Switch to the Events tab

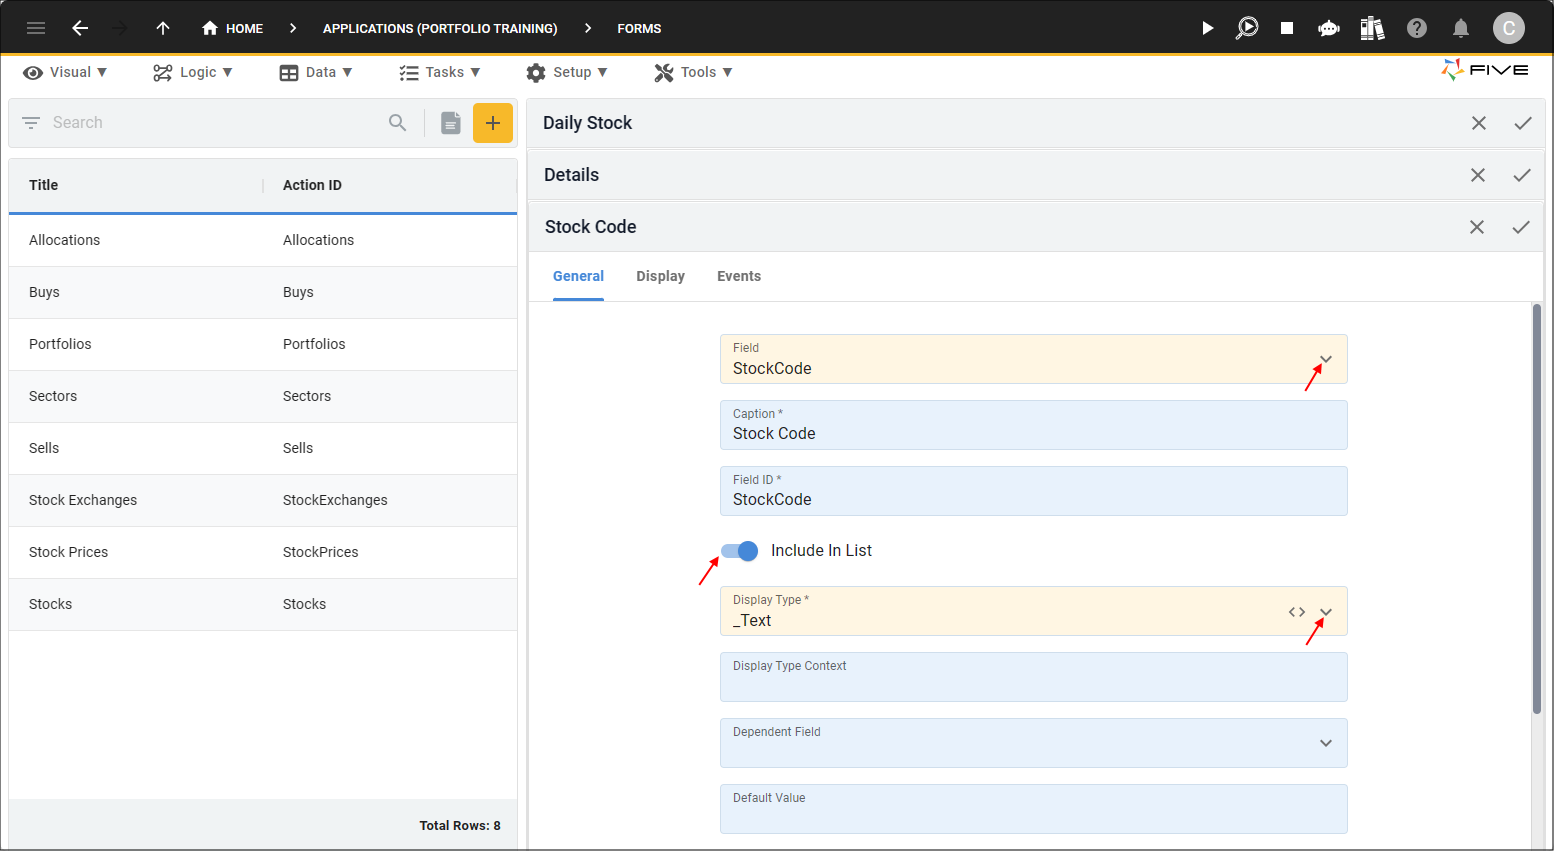(739, 276)
